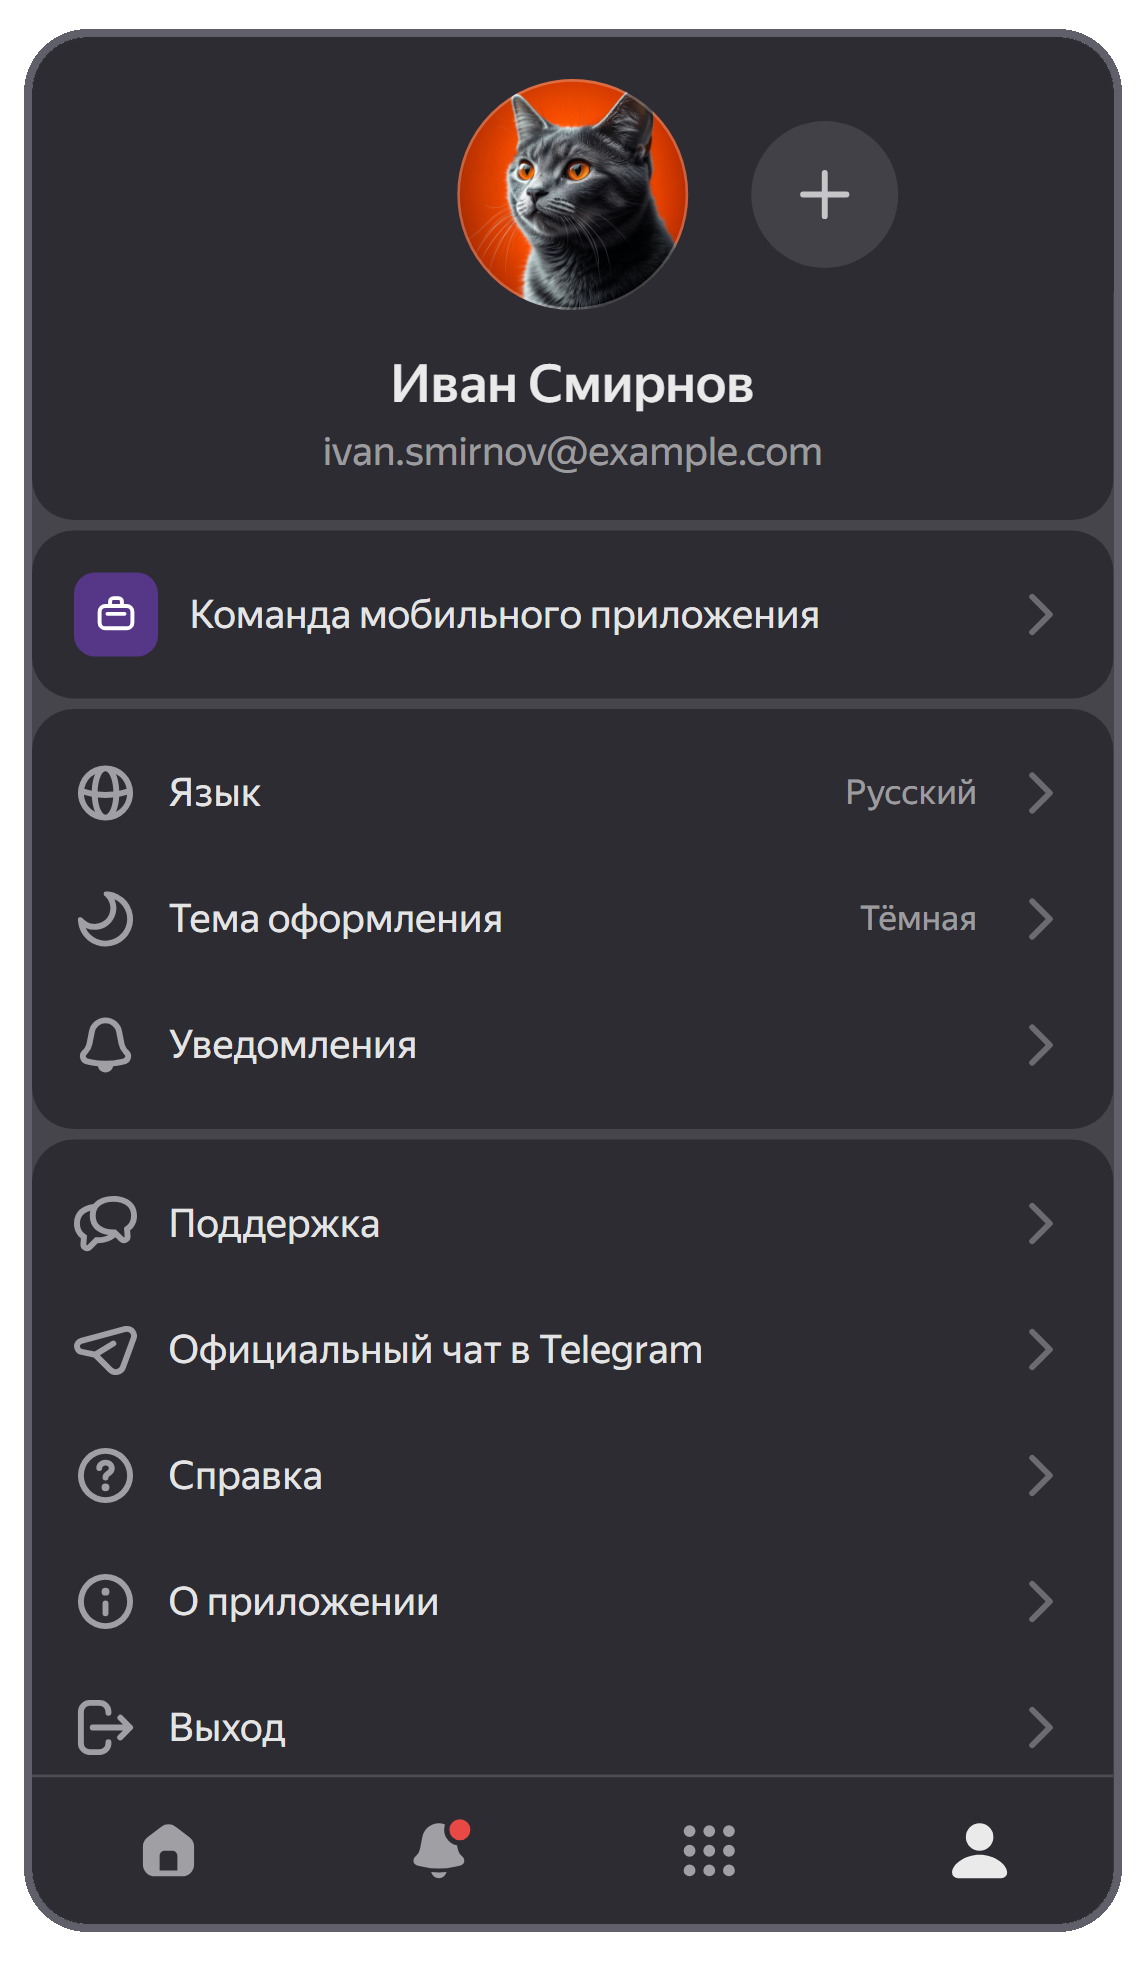
Task: Select the profile tab in bottom bar
Action: tap(979, 1850)
